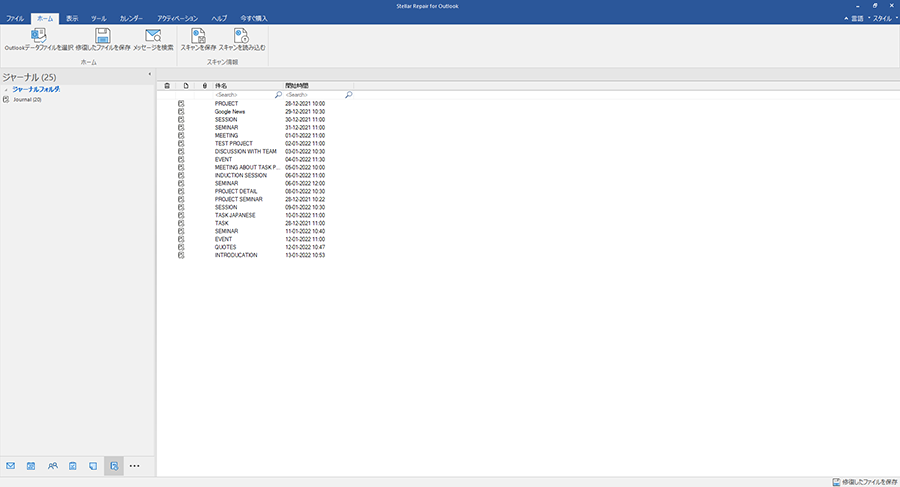
Task: Open the アクティベーション ribbon tab
Action: 177,18
